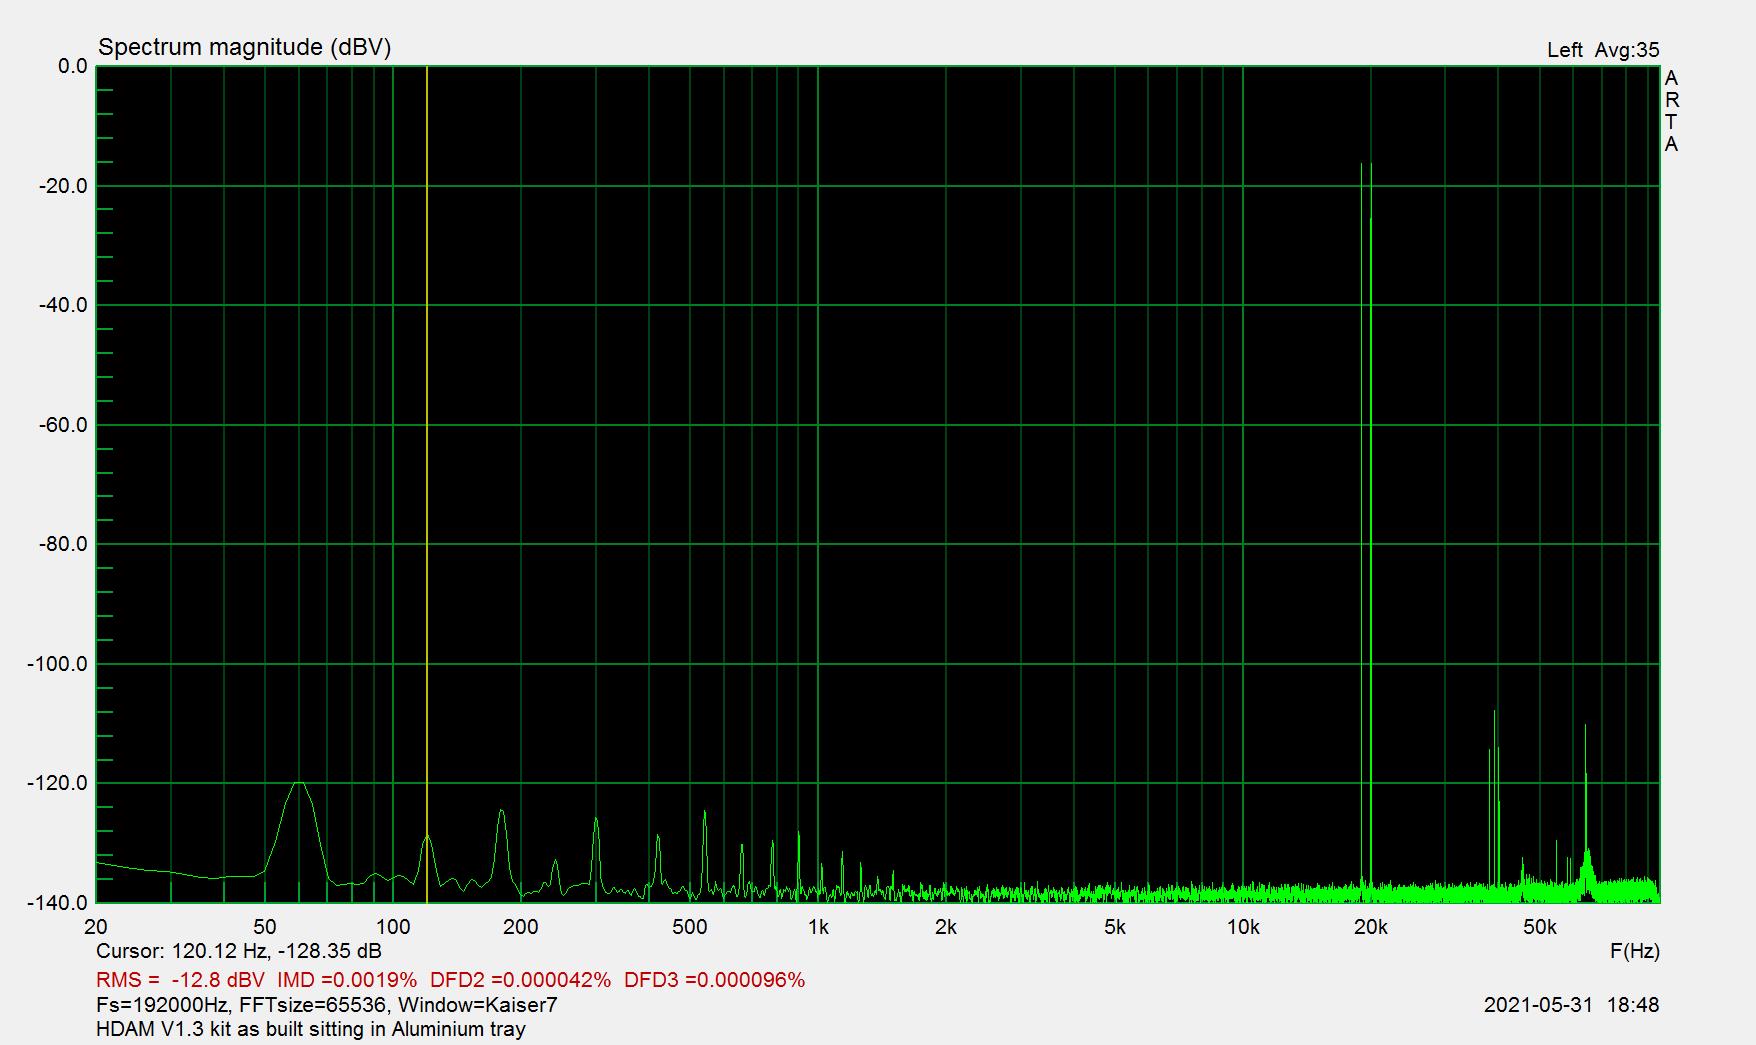Click the 'HDAM V1.3 kit as built' caption
This screenshot has width=1756, height=1045.
click(311, 1029)
